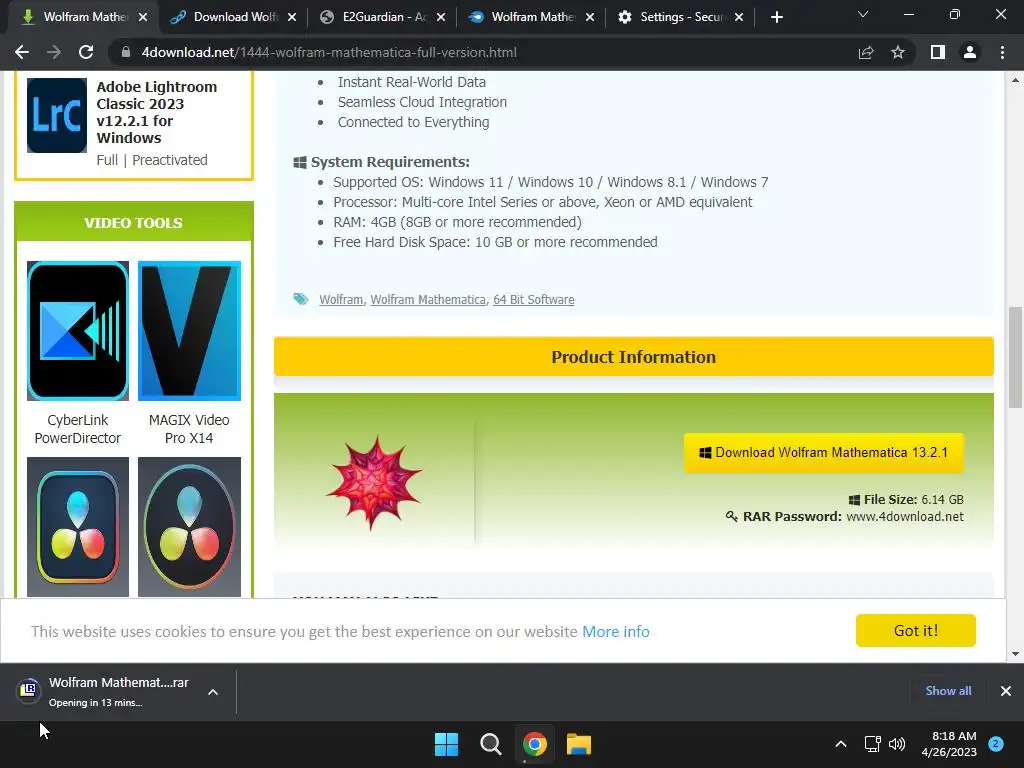Open the notification badge showing 2
Viewport: 1024px width, 768px height.
click(x=996, y=744)
